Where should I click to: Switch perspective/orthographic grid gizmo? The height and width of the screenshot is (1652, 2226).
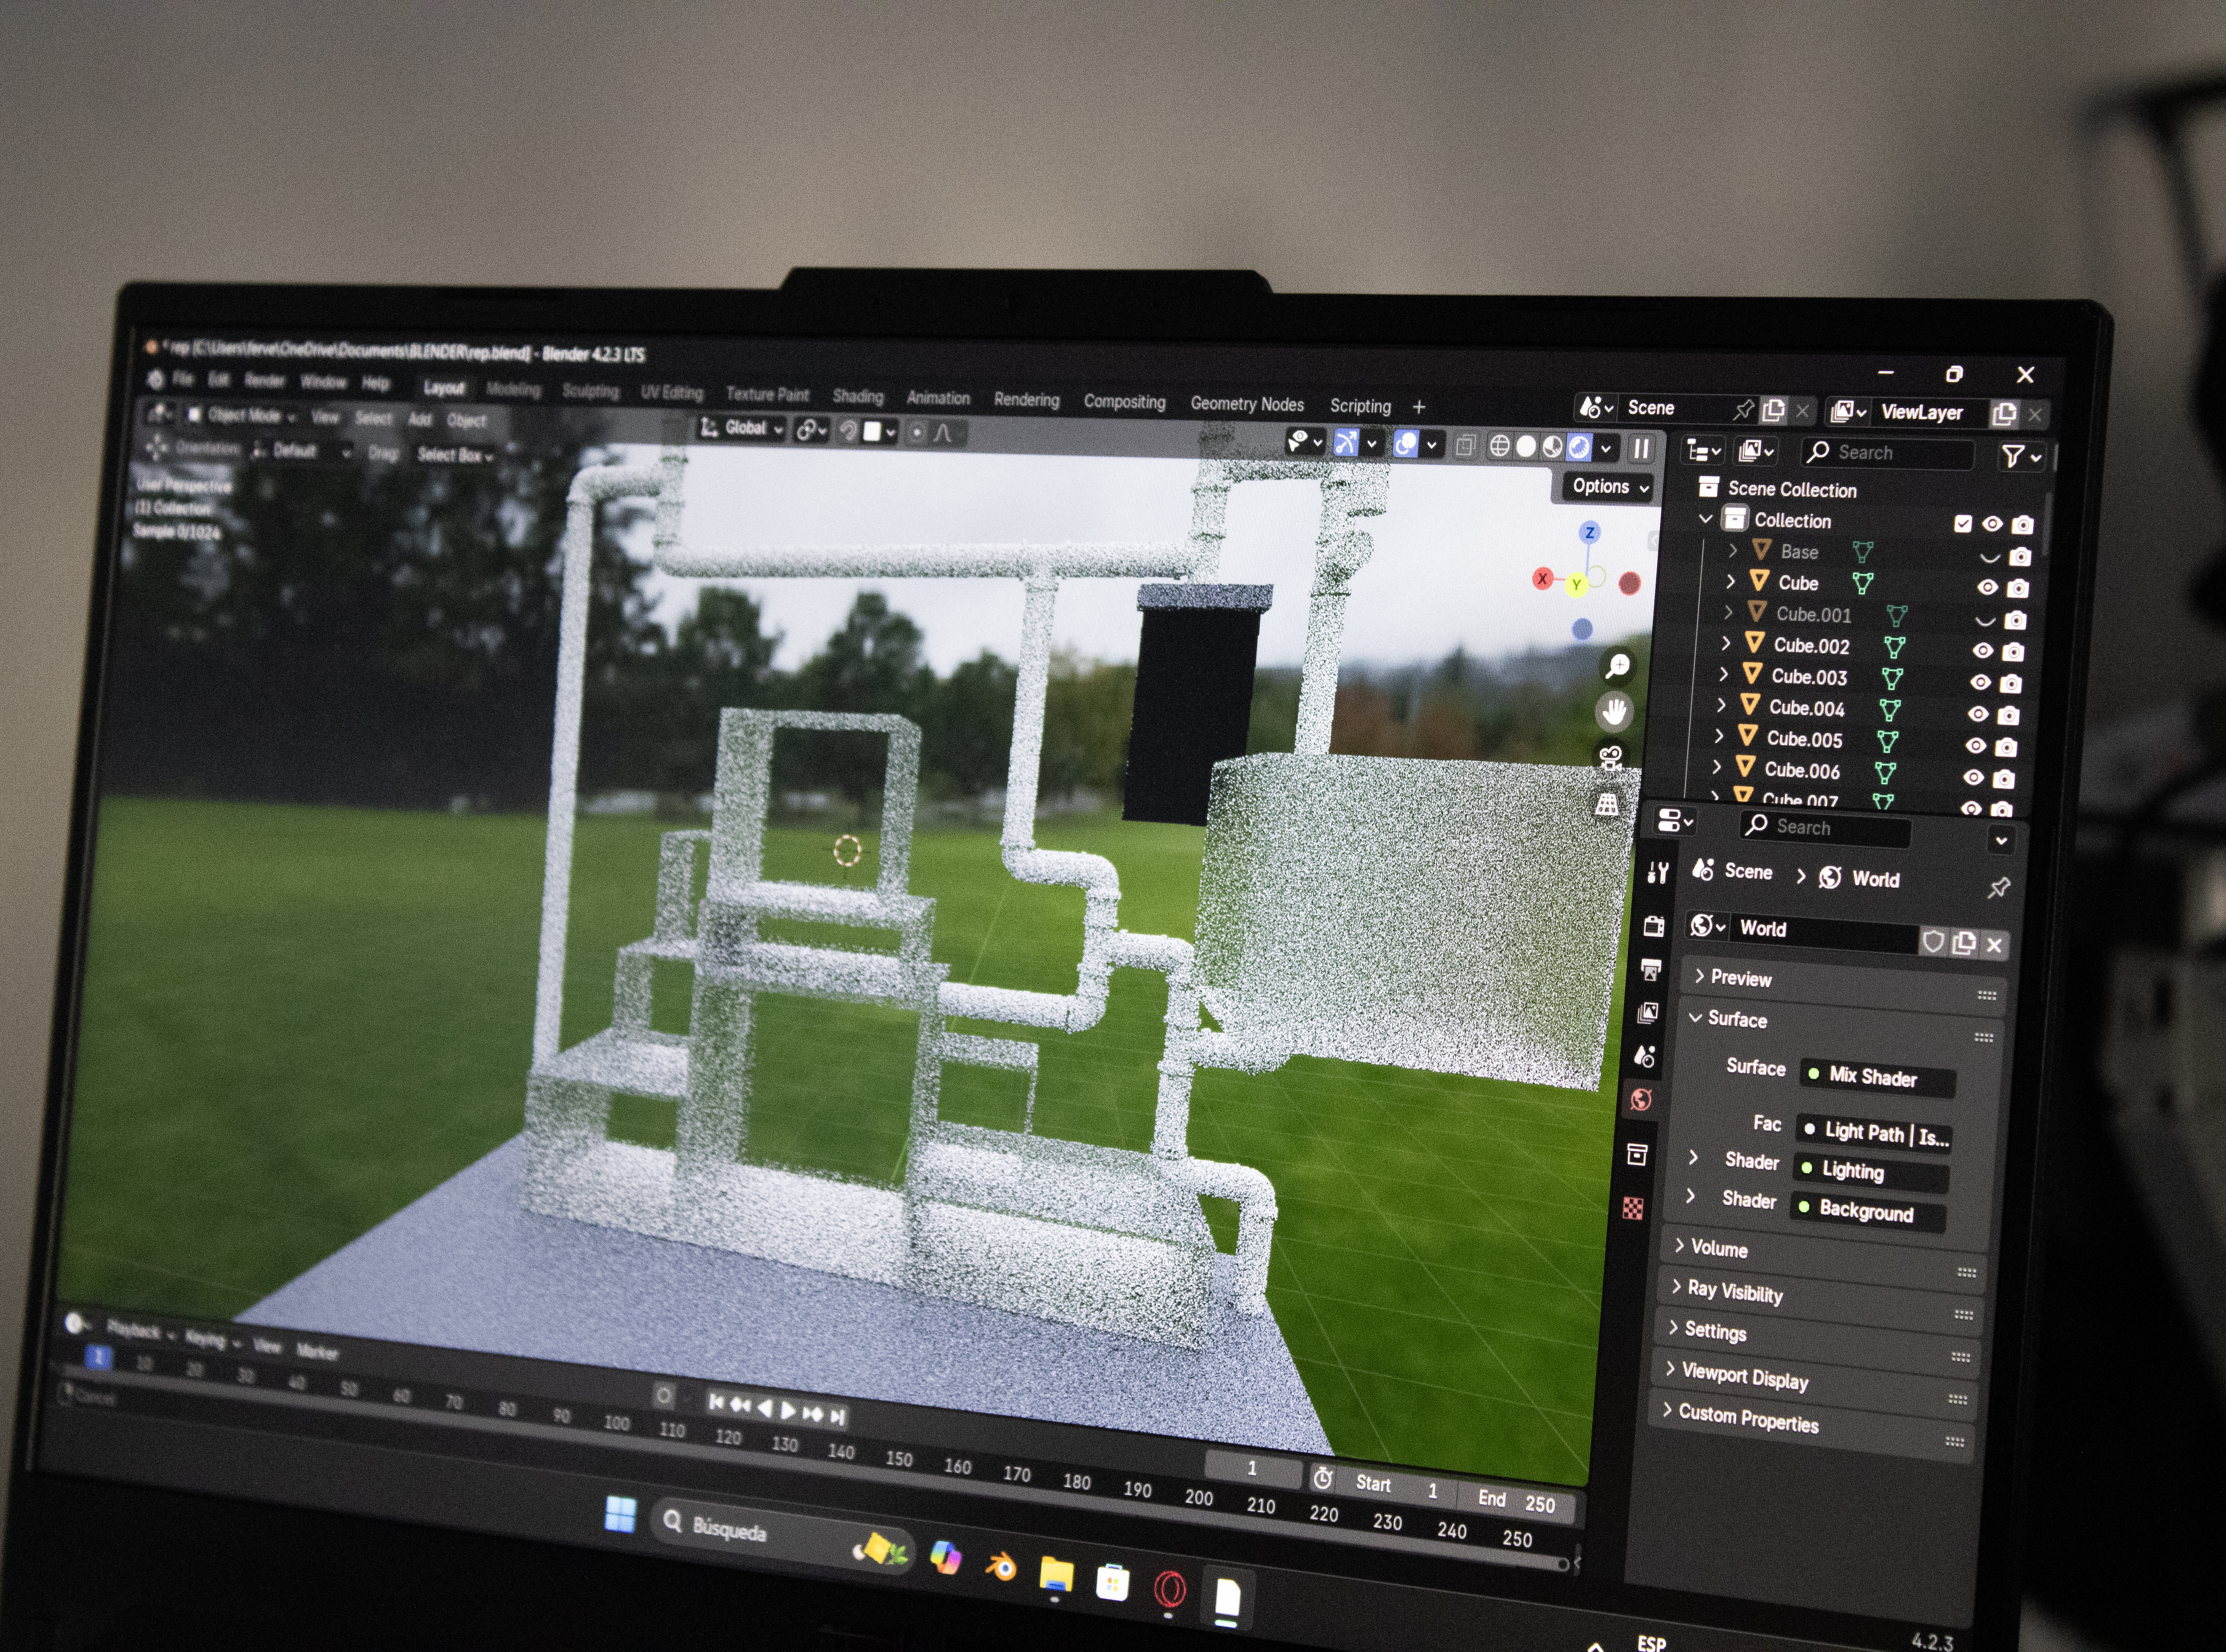(x=1607, y=804)
